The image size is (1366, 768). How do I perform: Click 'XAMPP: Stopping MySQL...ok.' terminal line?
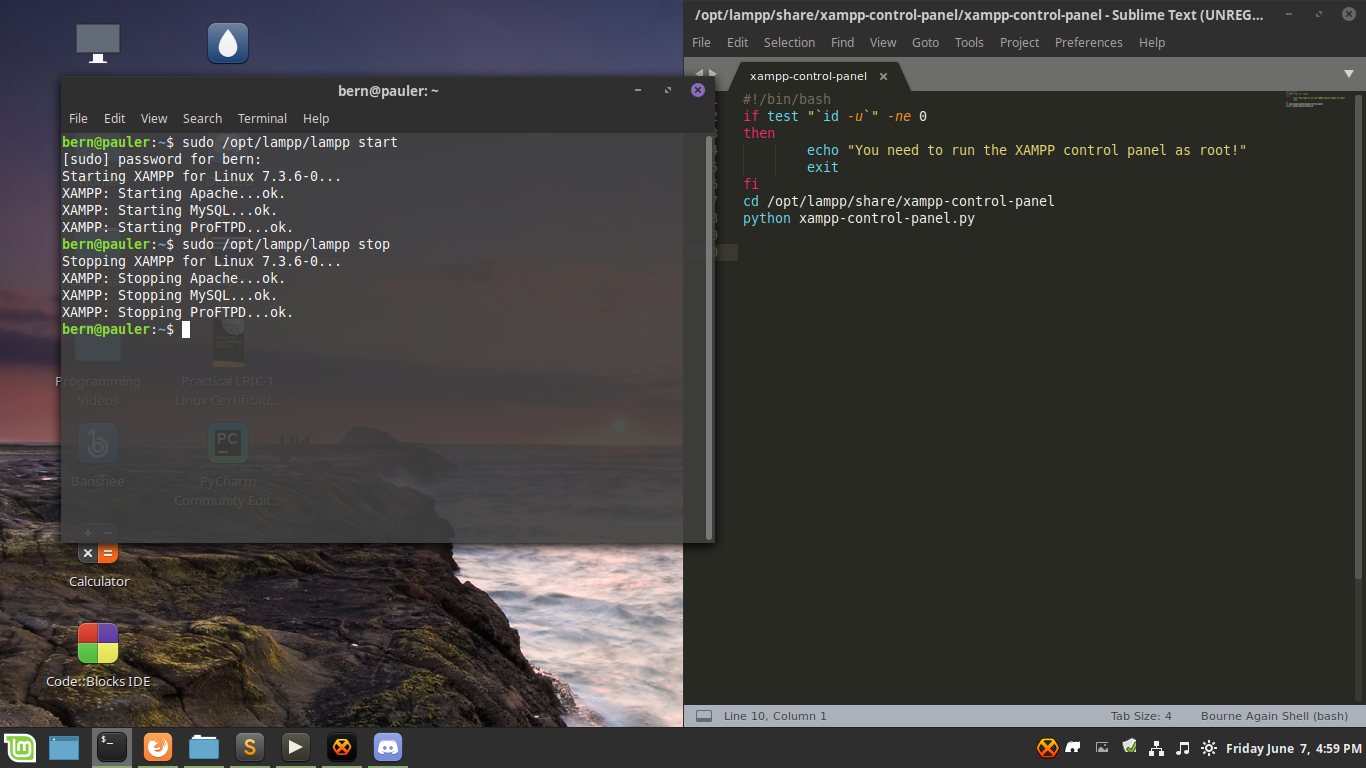coord(170,295)
